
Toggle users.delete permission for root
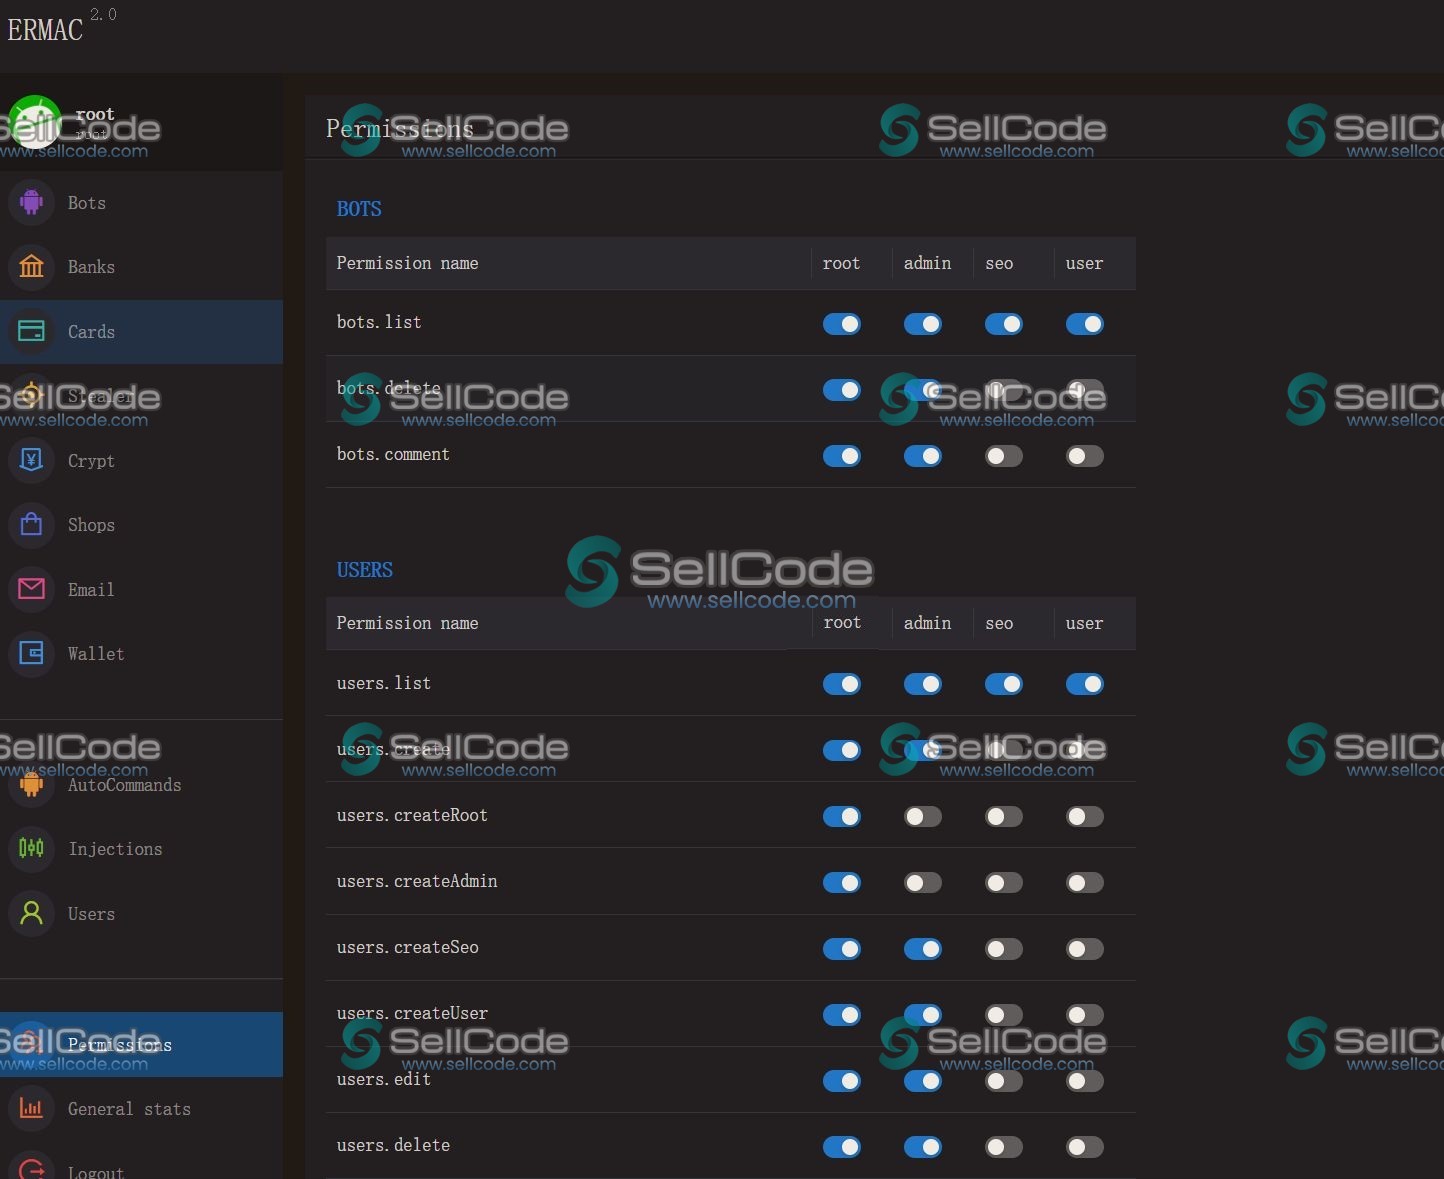tap(842, 1147)
